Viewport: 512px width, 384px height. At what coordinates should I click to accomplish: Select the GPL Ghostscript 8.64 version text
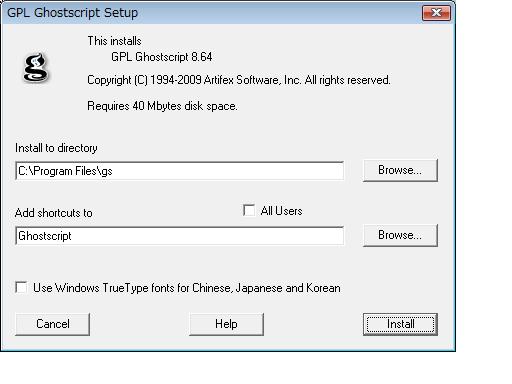coord(162,57)
